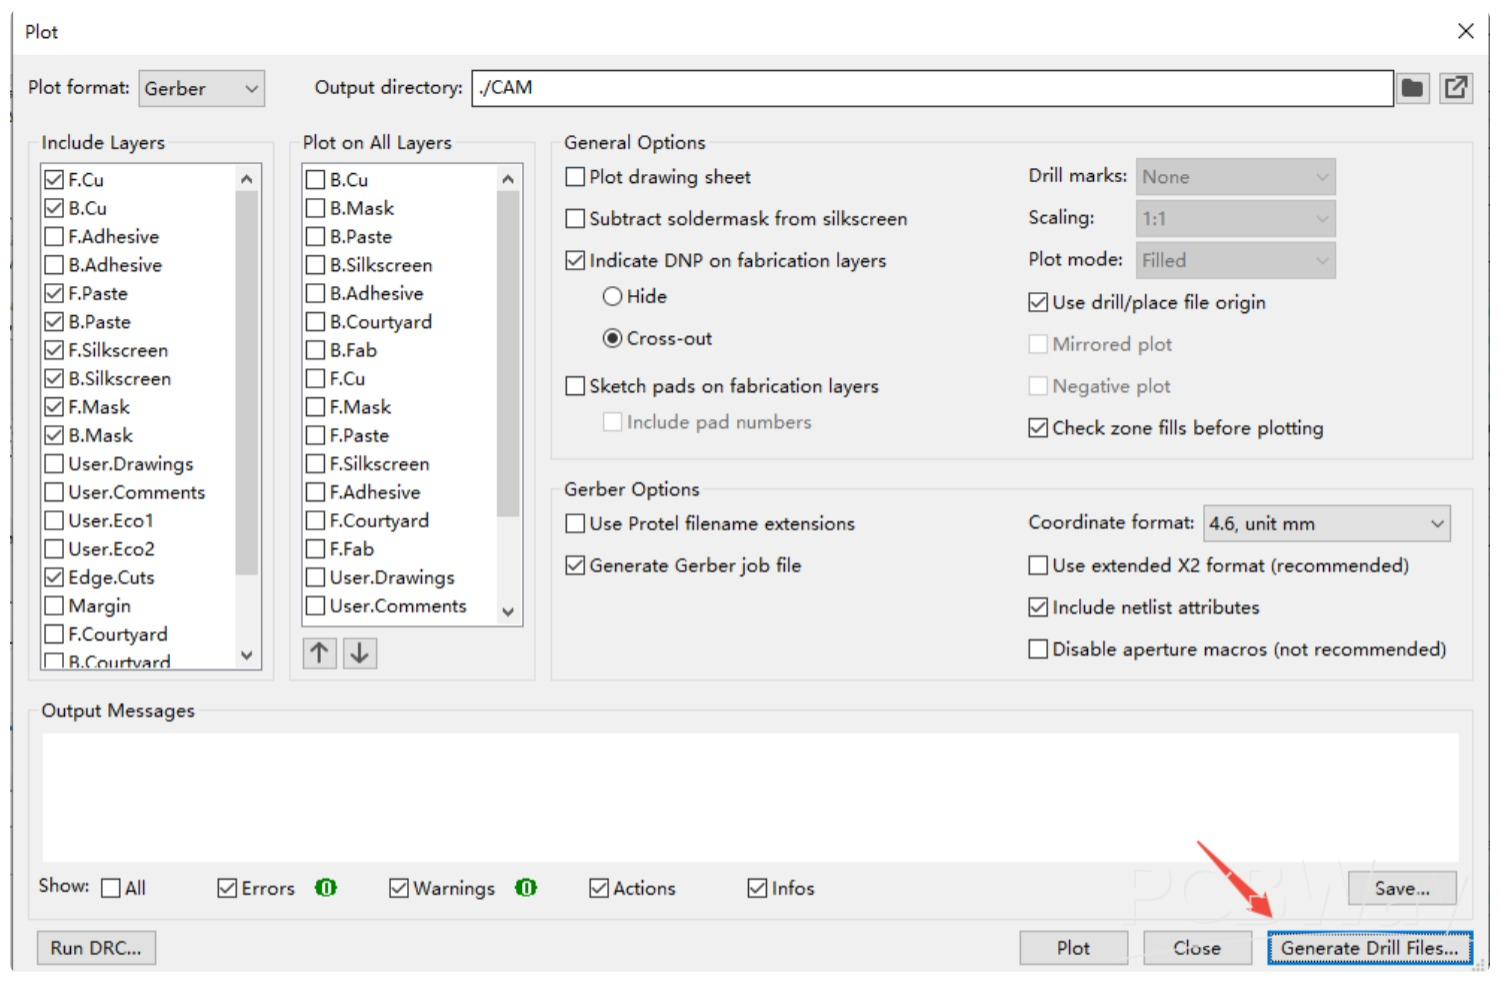Enable Plot drawing sheet checkbox

click(576, 177)
